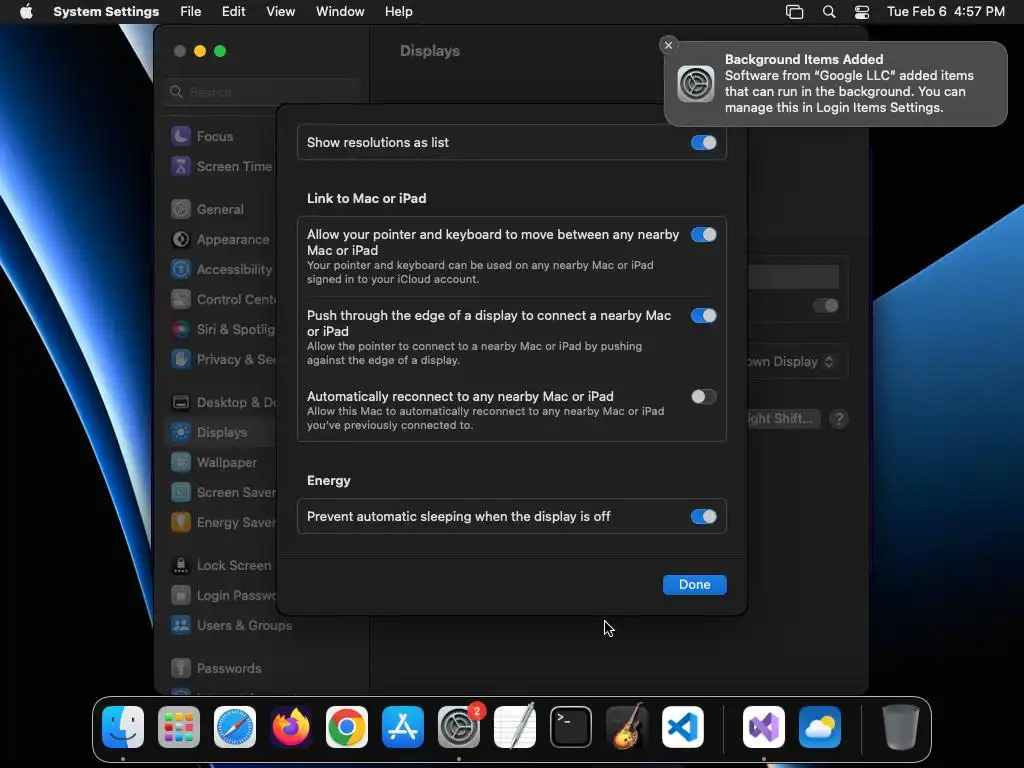Viewport: 1024px width, 768px height.
Task: Select Screen Saver icon in sidebar
Action: pos(181,492)
